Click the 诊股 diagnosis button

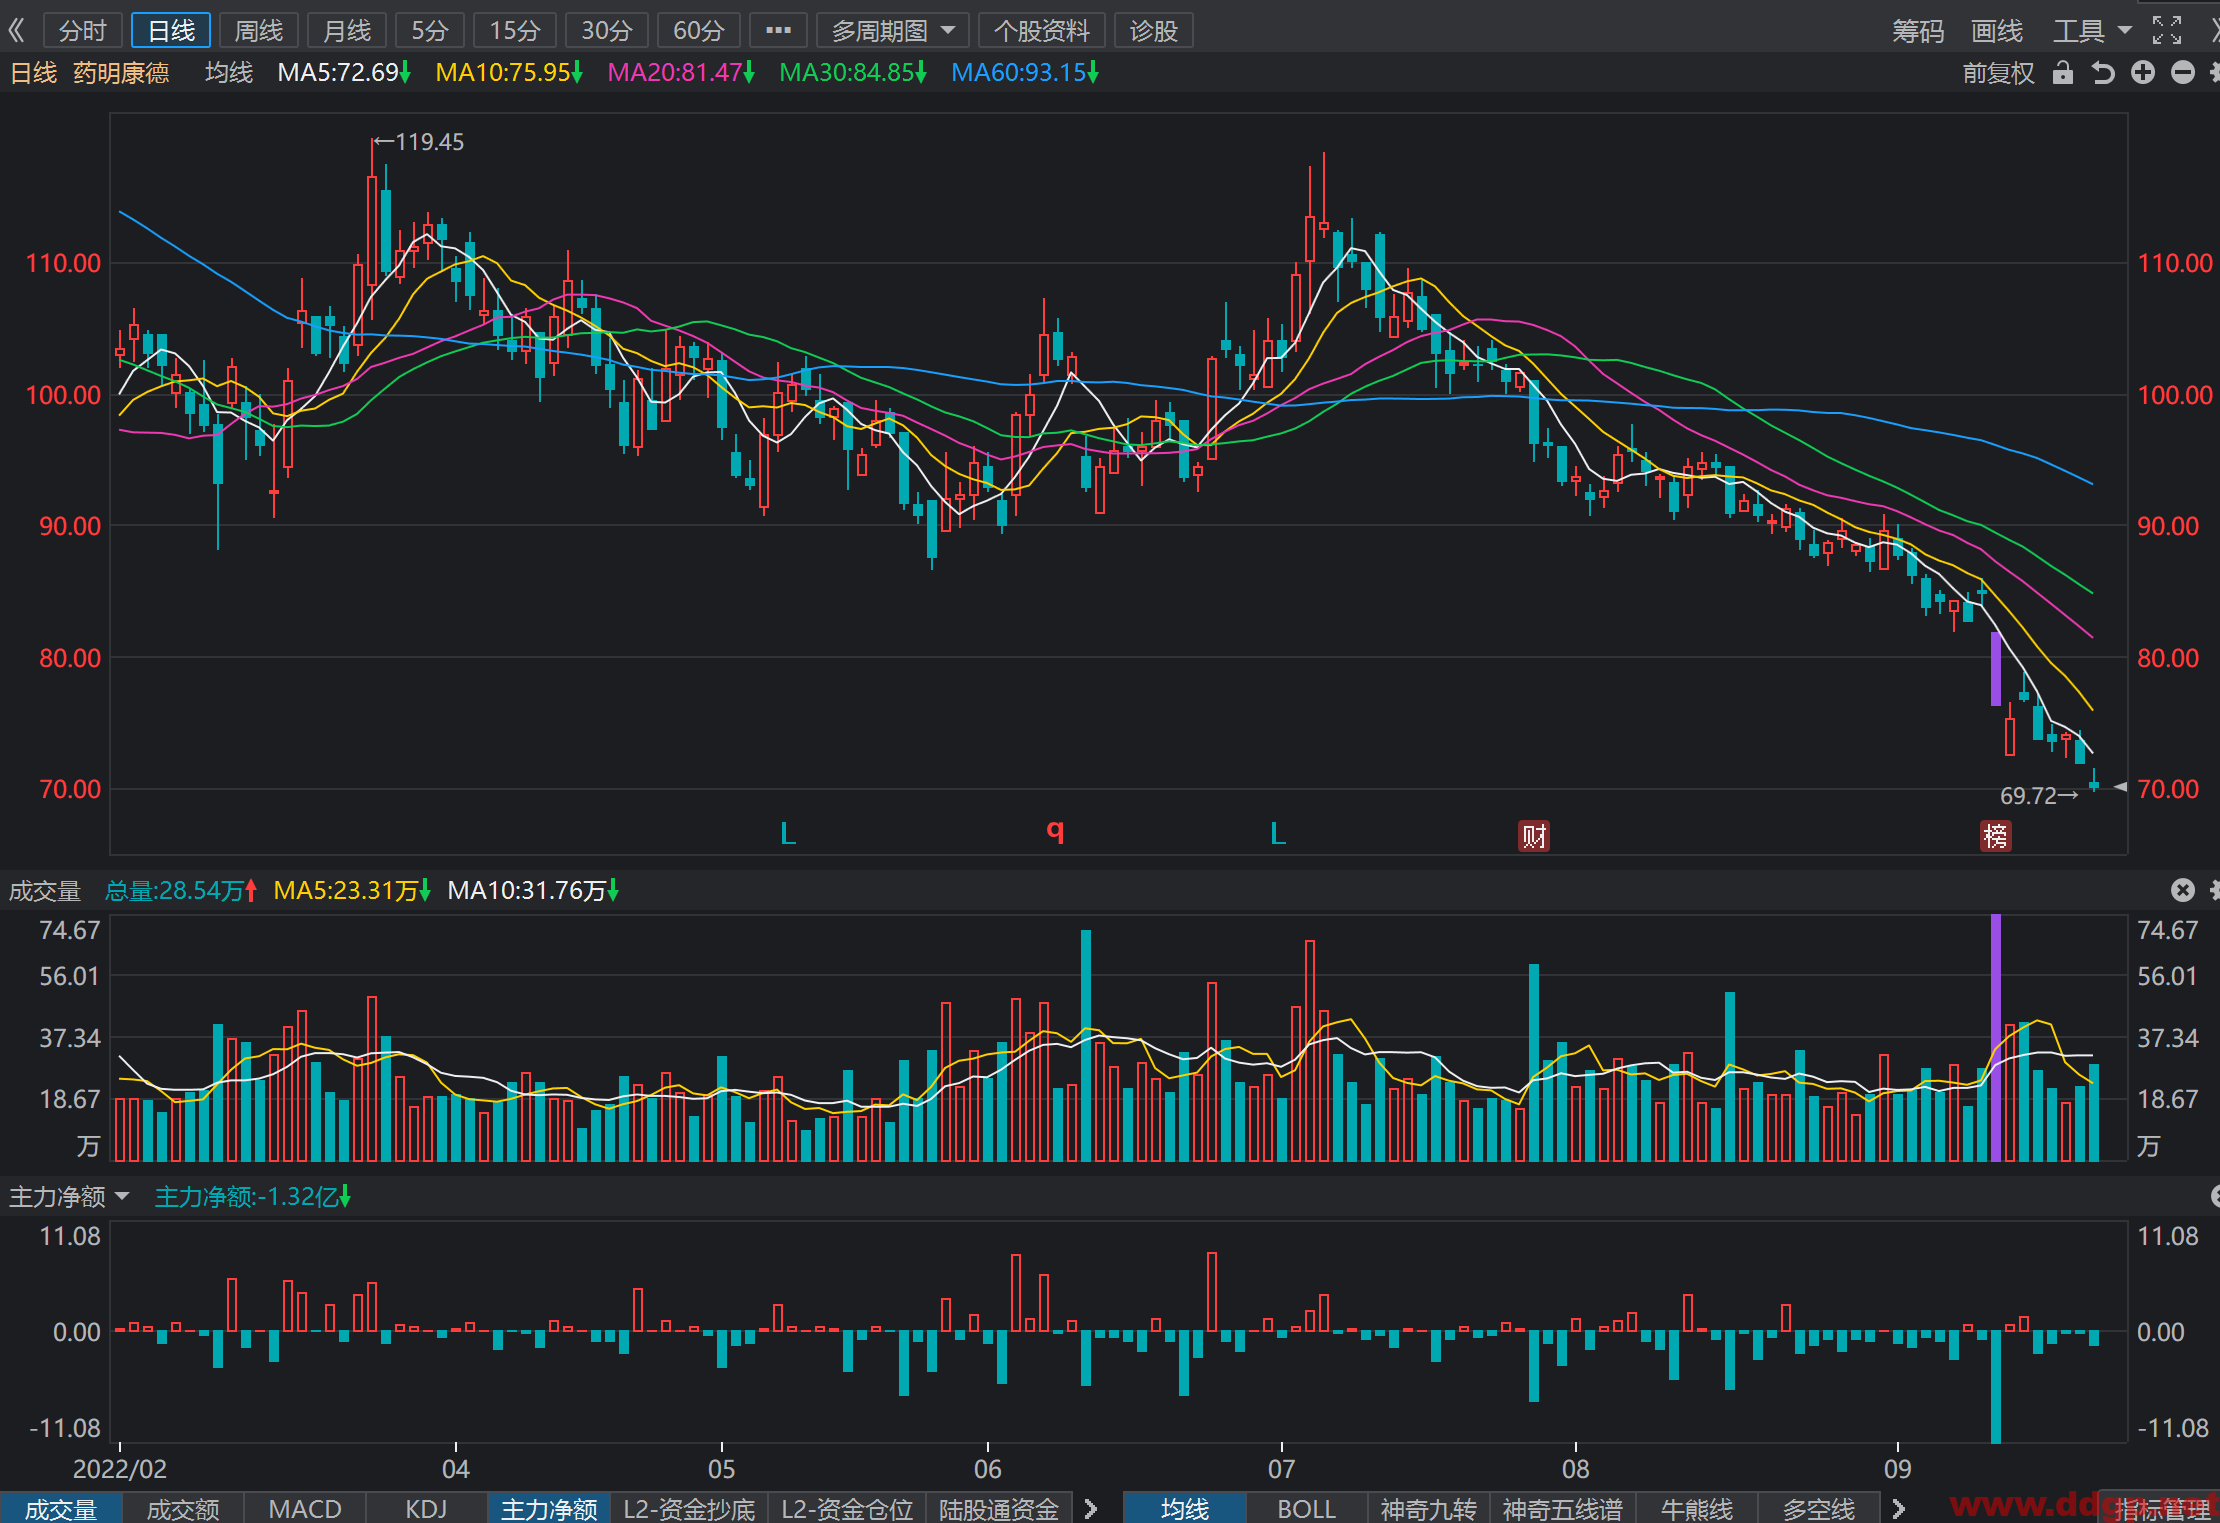tap(1153, 31)
